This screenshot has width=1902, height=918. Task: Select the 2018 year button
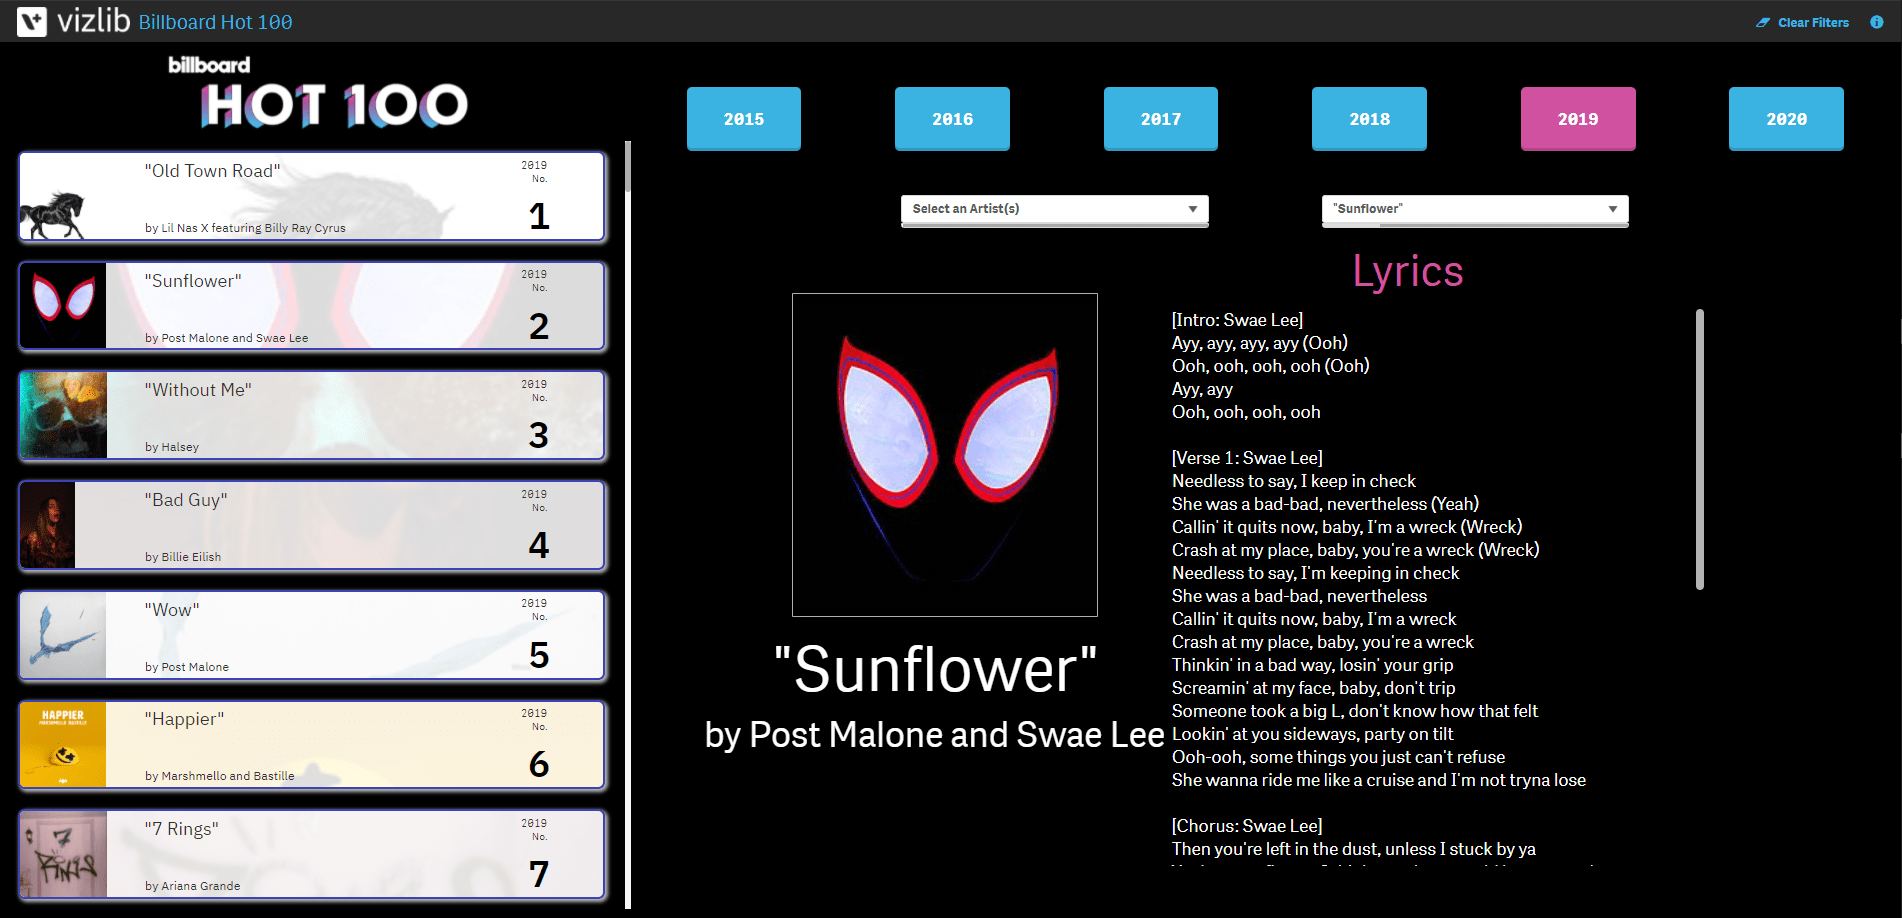click(1369, 119)
